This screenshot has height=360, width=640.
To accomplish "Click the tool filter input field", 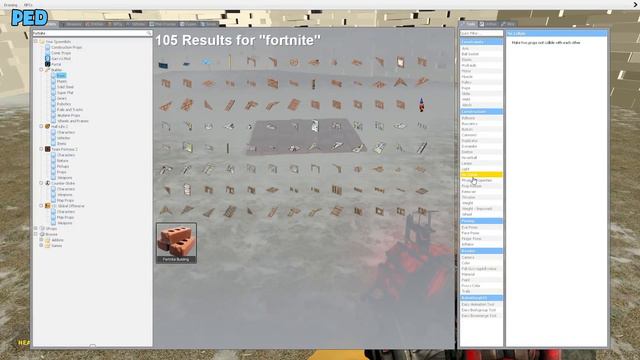I will click(481, 33).
